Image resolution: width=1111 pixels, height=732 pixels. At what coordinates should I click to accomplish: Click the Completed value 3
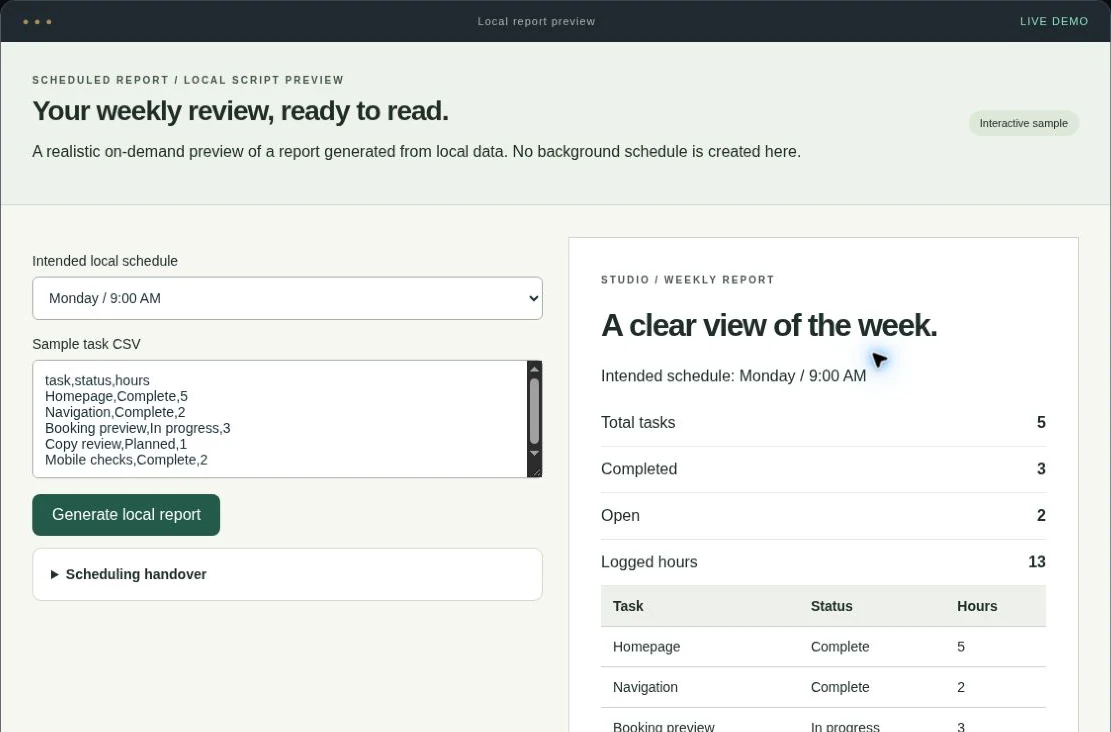1041,469
